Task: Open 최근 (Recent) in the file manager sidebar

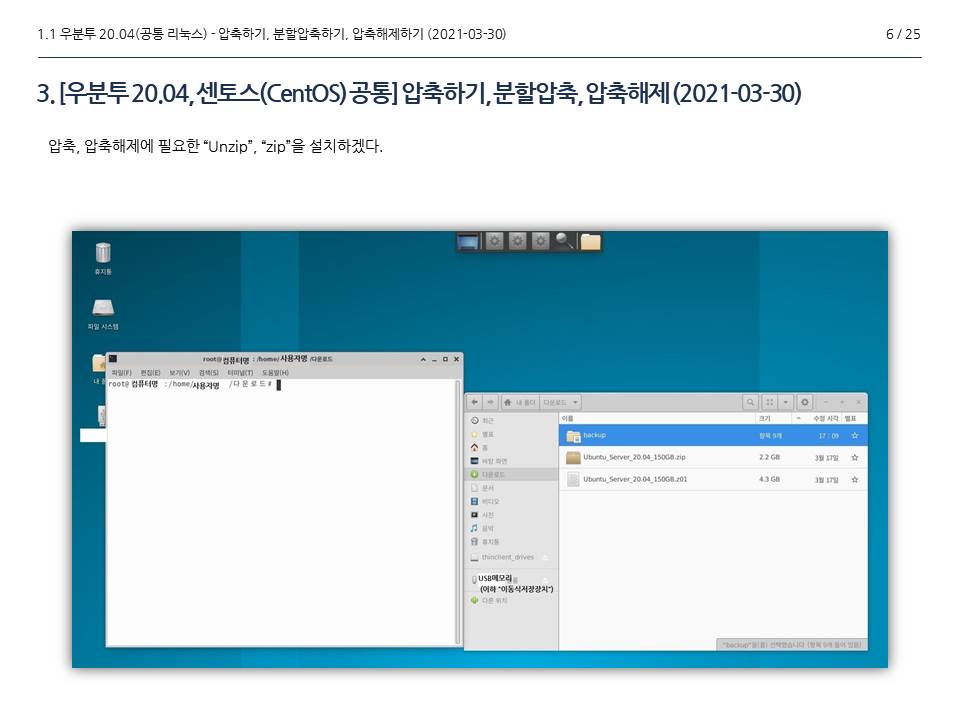Action: (x=511, y=421)
